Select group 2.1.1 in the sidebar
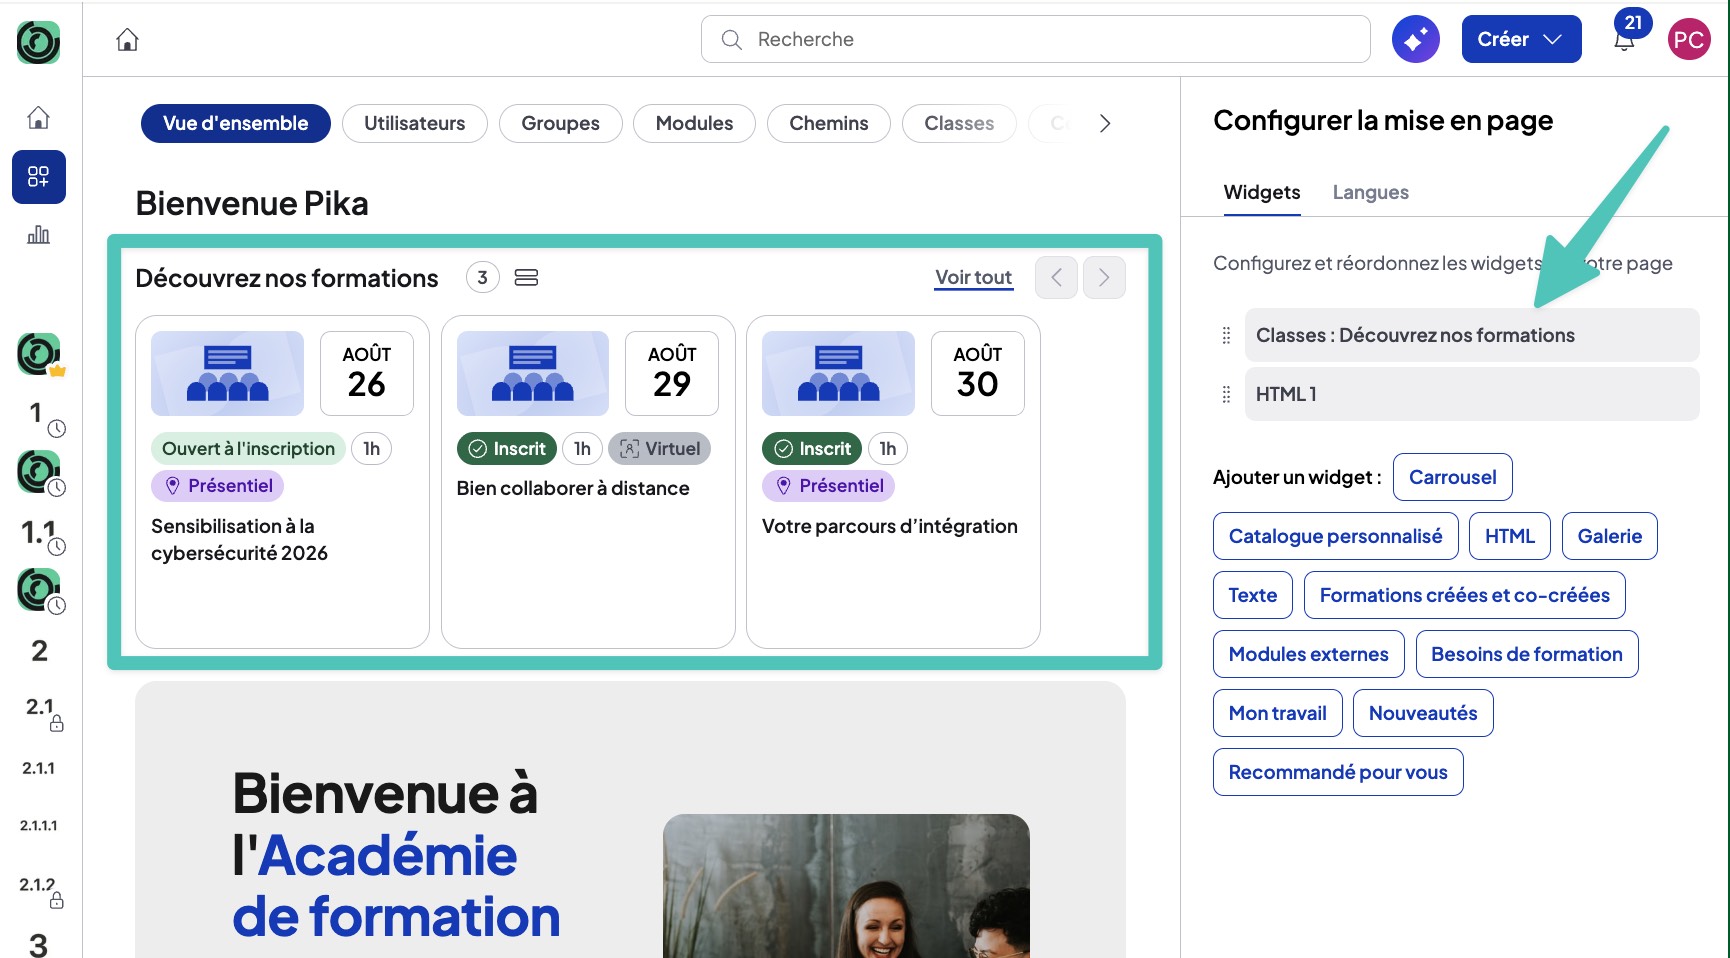1730x958 pixels. pyautogui.click(x=39, y=768)
